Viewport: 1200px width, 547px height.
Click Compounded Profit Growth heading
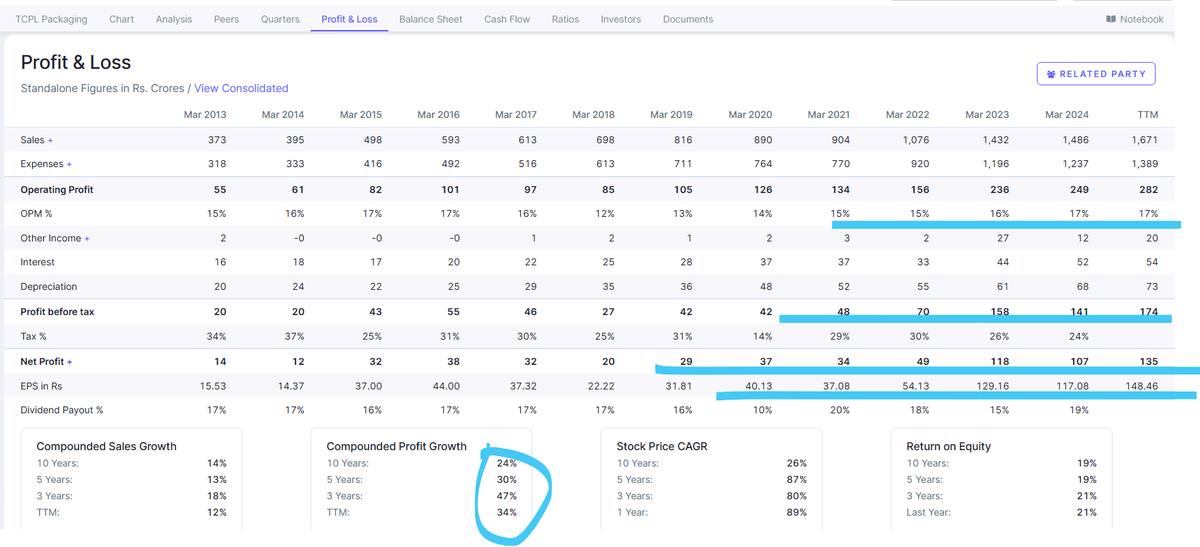pyautogui.click(x=397, y=446)
